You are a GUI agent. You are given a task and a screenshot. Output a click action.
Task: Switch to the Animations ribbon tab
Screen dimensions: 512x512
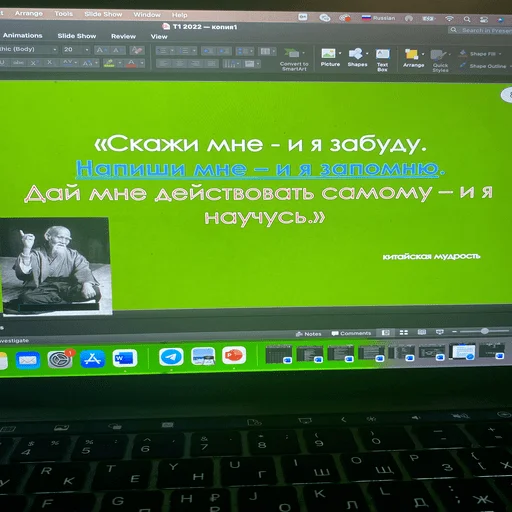click(23, 35)
